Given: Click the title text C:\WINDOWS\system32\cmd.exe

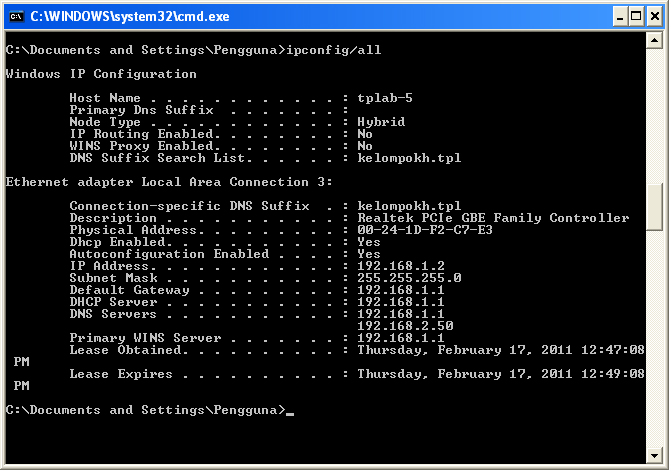Looking at the screenshot, I should [x=130, y=17].
